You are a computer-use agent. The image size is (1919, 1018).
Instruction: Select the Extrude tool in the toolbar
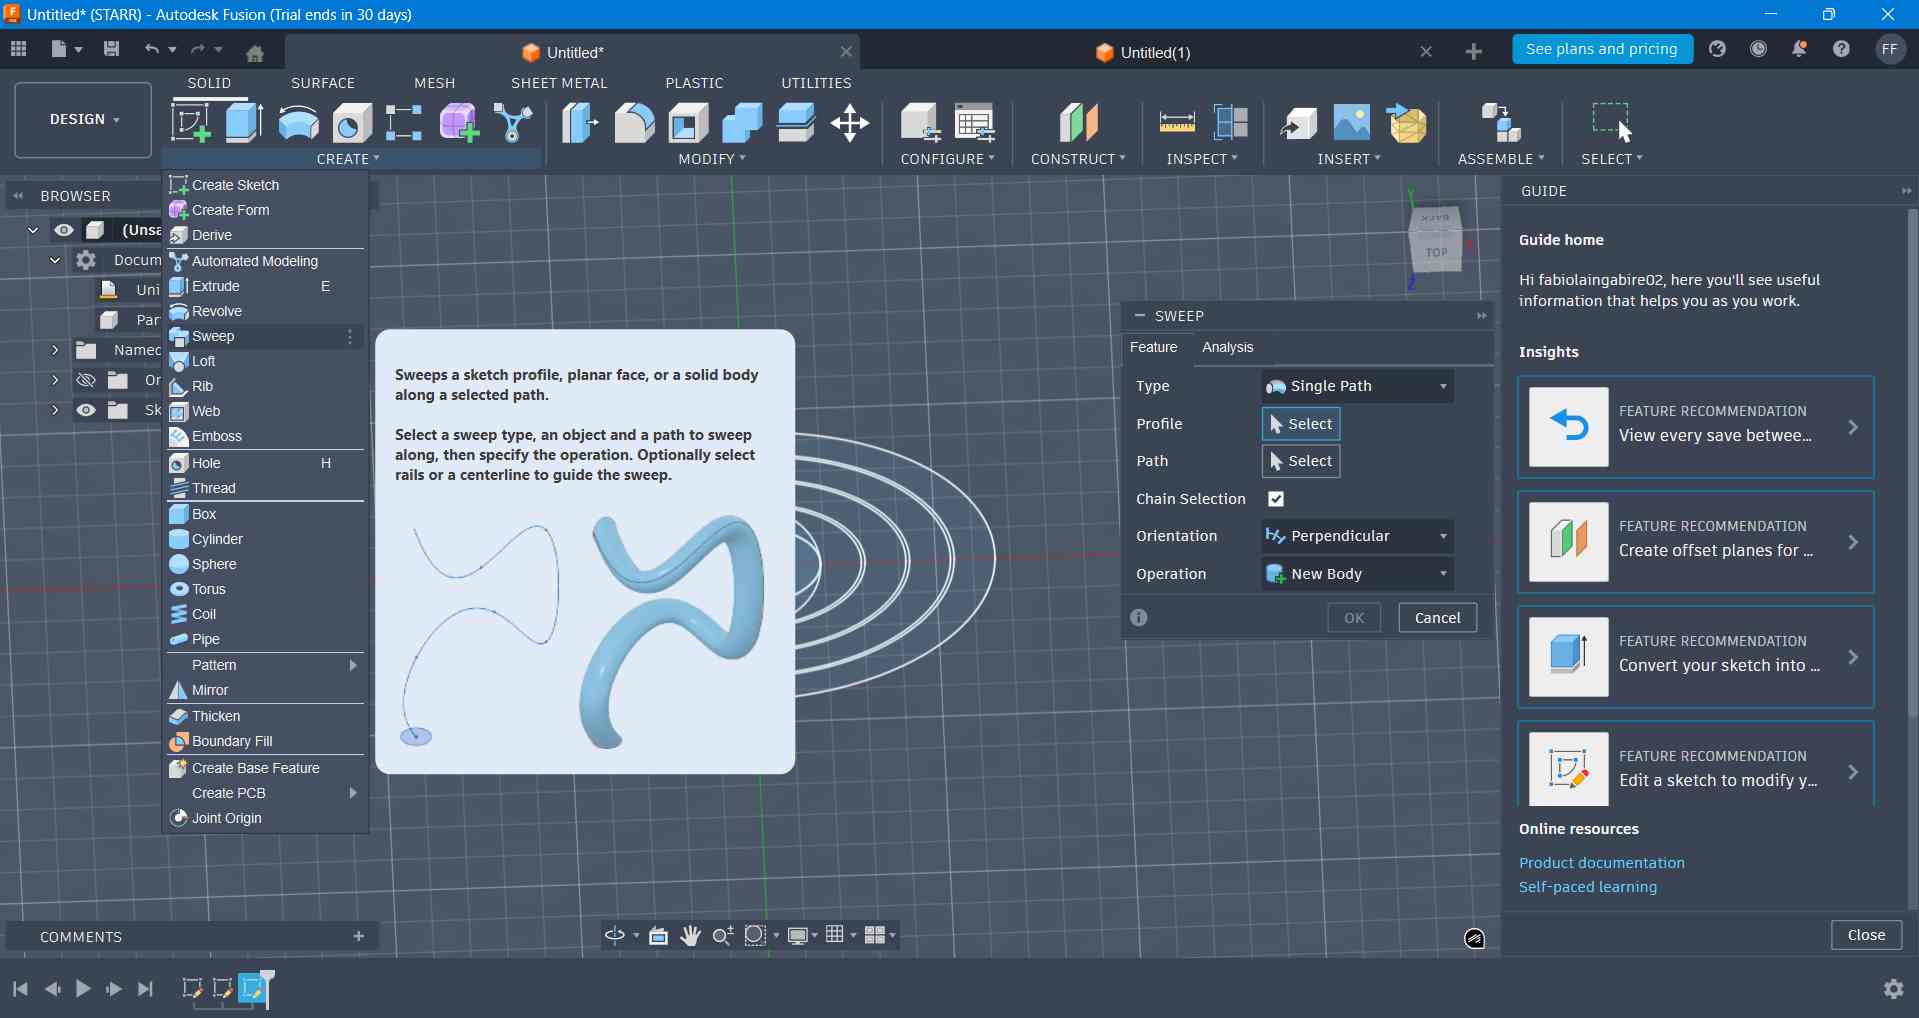(244, 123)
